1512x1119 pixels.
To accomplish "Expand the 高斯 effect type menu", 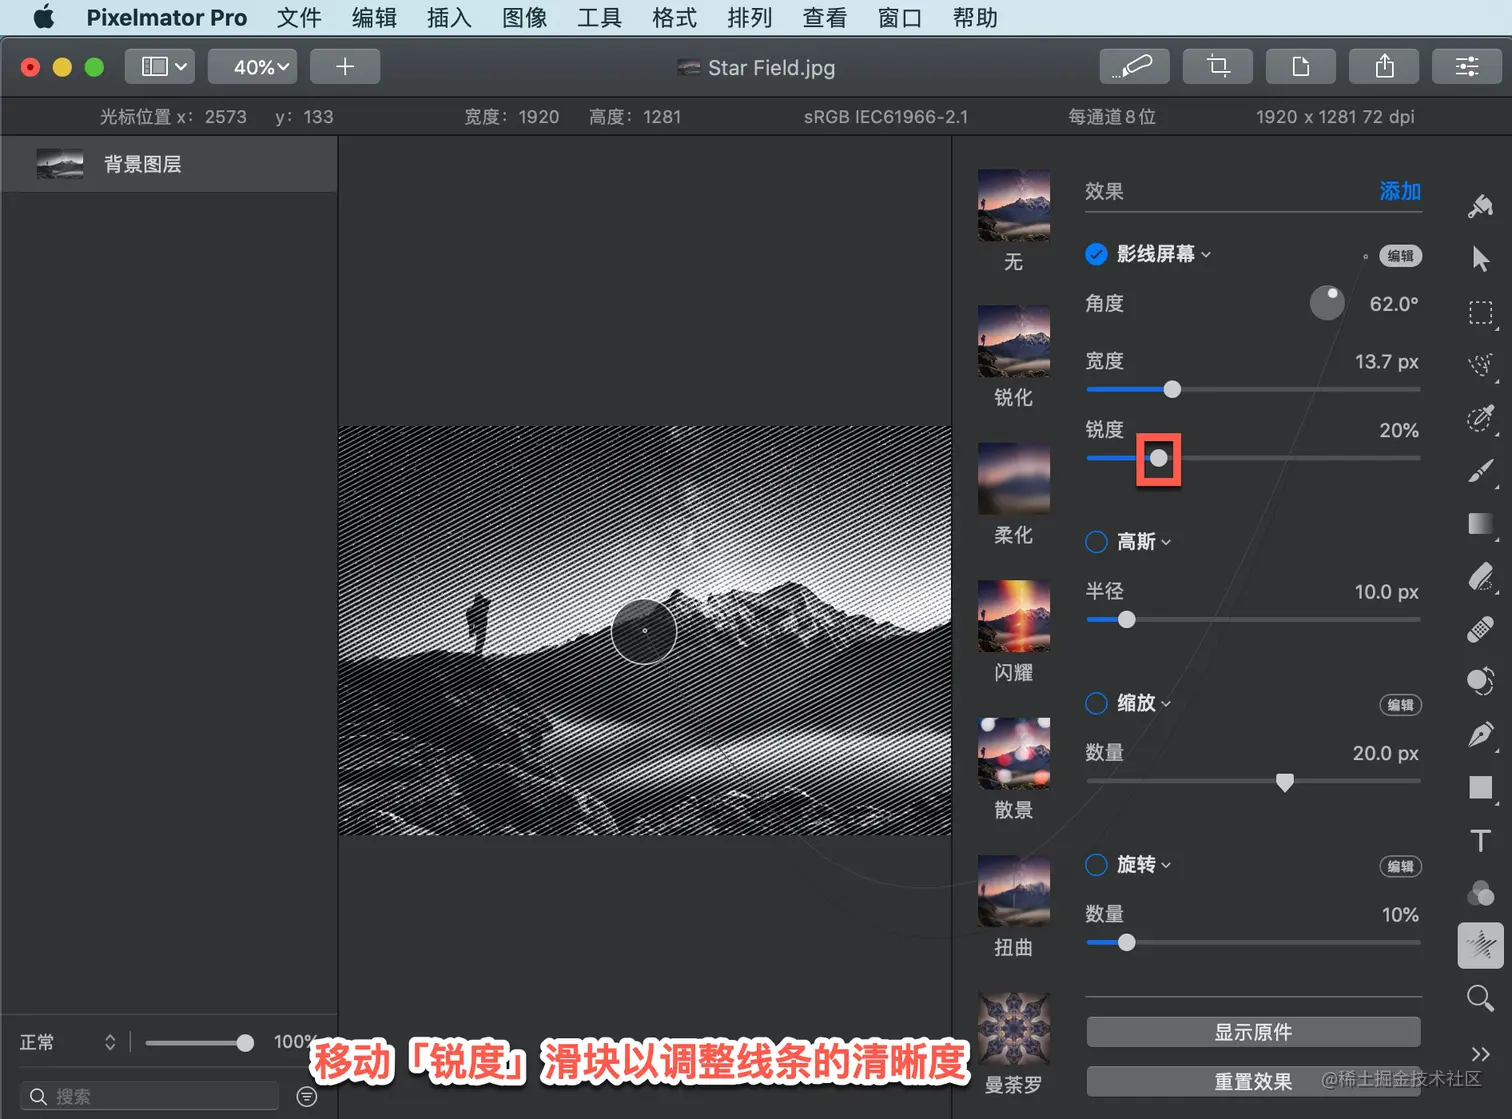I will tap(1144, 542).
